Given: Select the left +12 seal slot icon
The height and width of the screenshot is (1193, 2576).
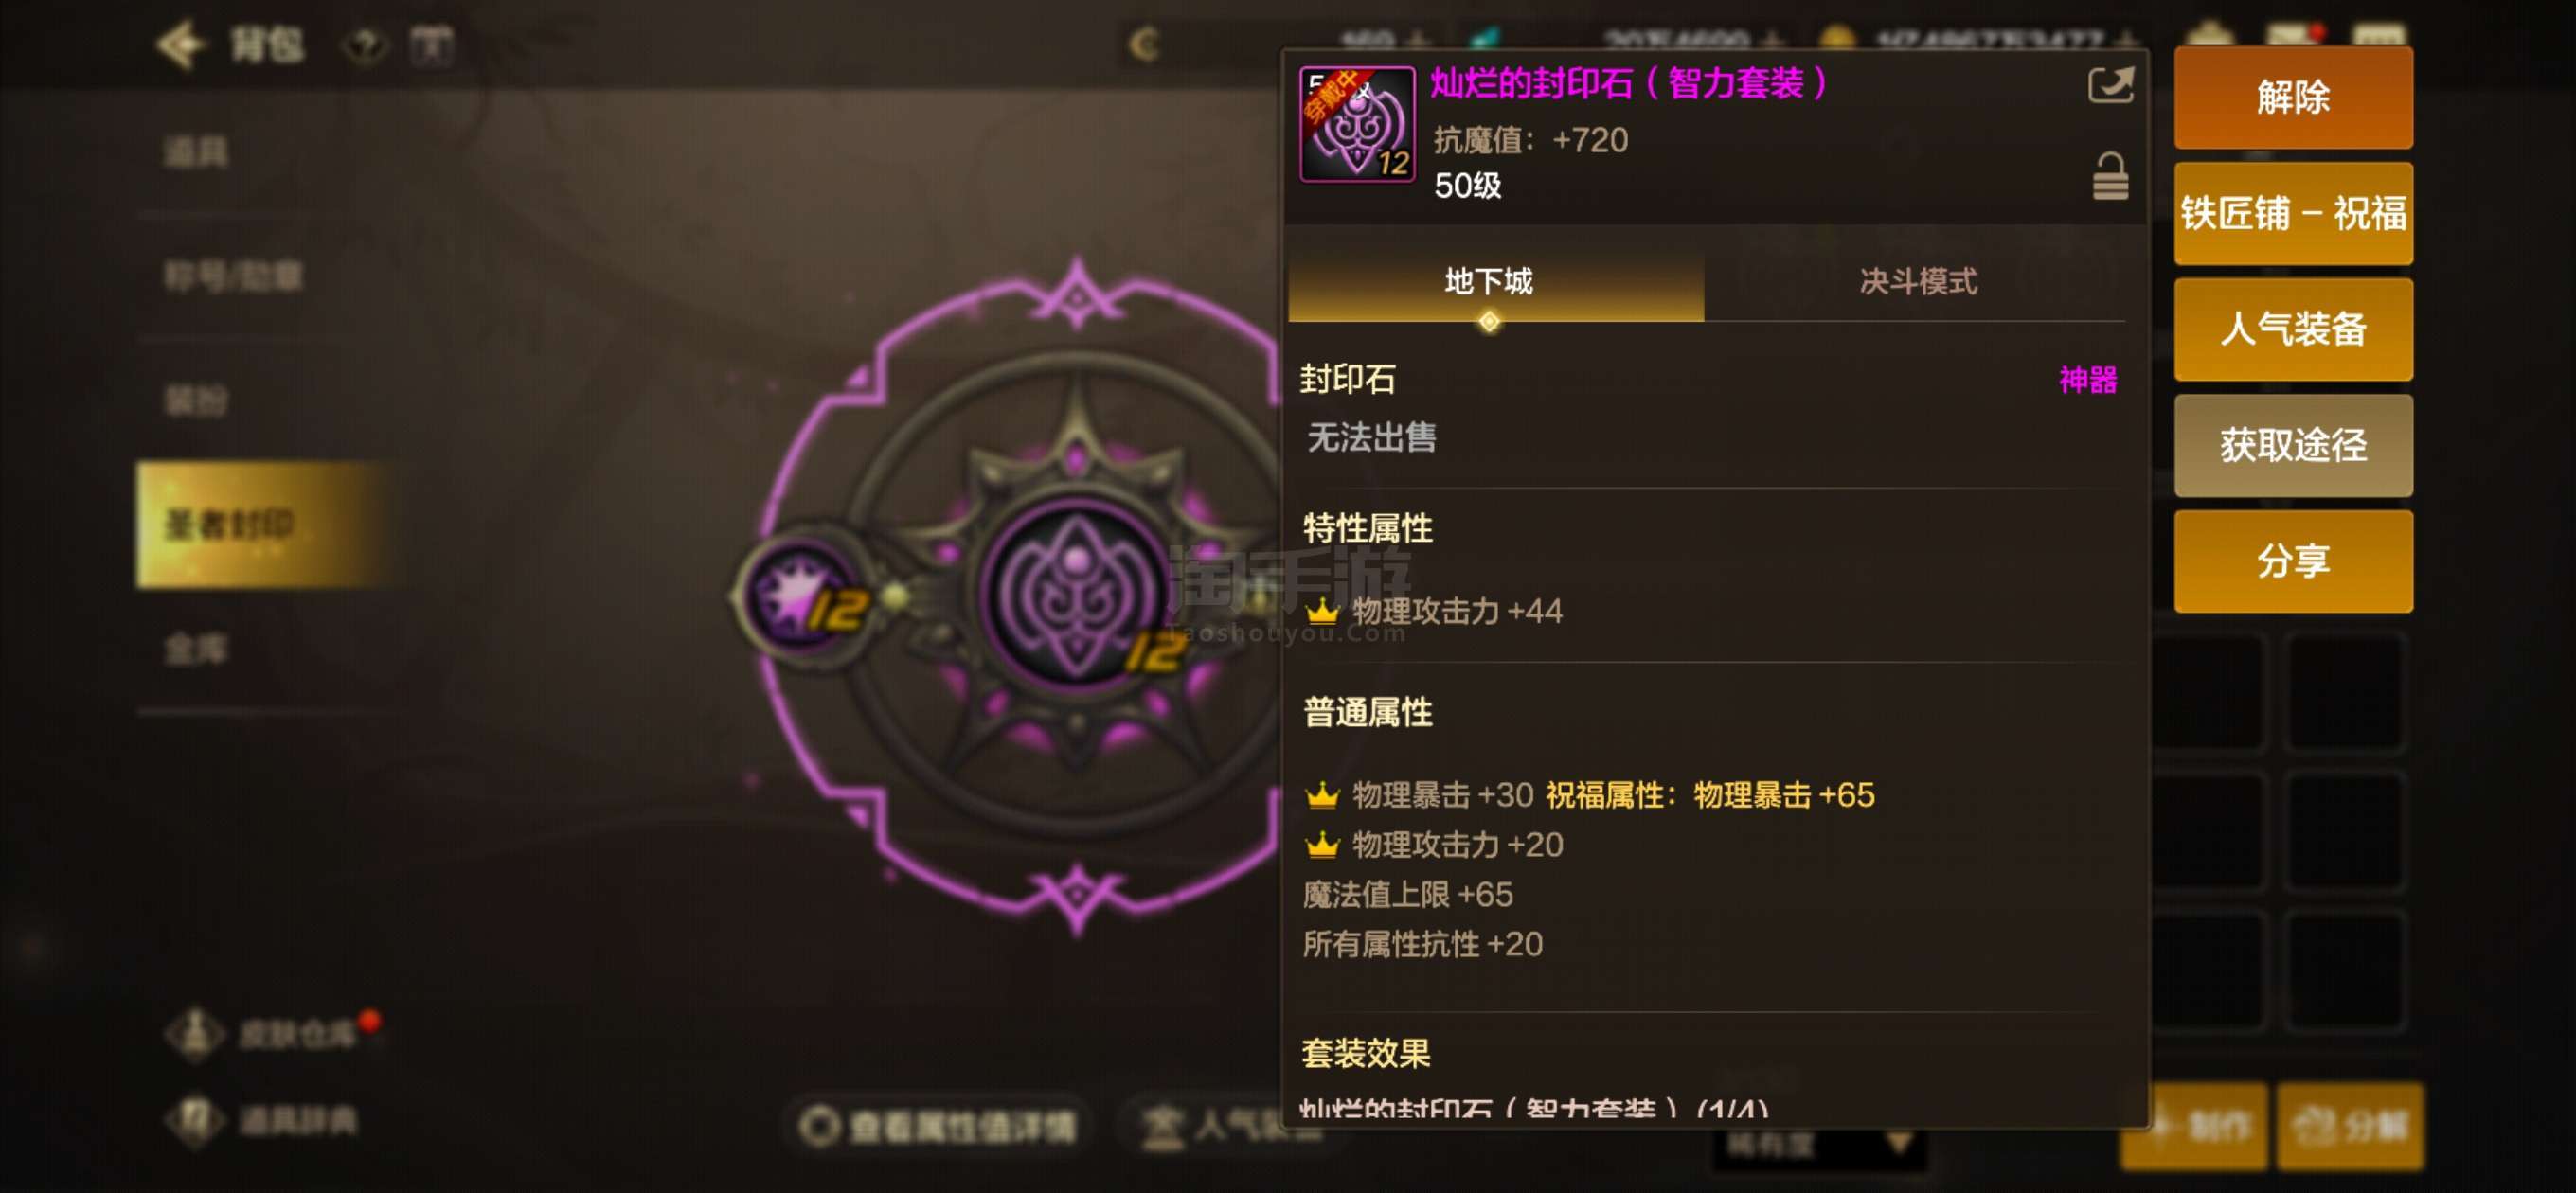Looking at the screenshot, I should [805, 596].
